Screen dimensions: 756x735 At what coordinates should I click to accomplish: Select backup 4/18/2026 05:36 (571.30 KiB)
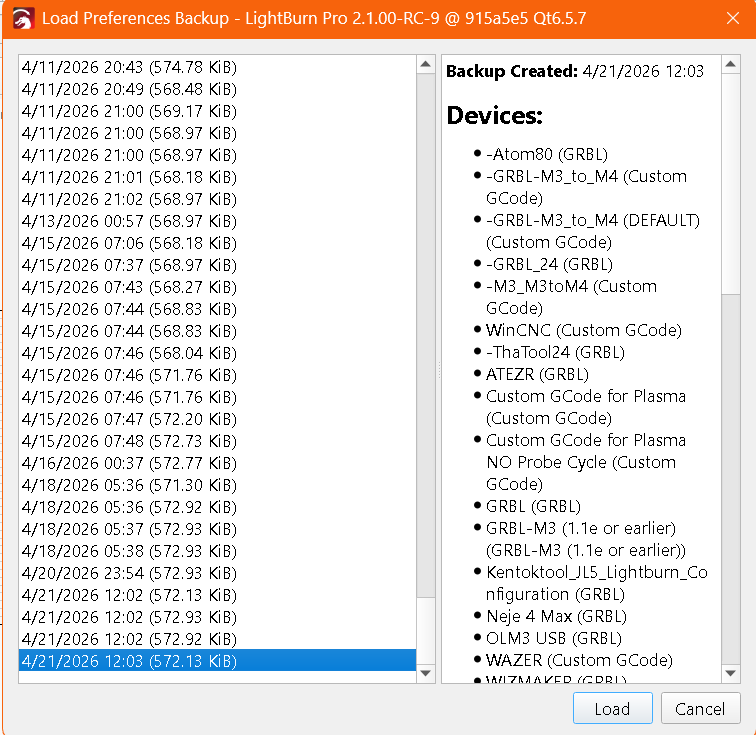point(129,485)
